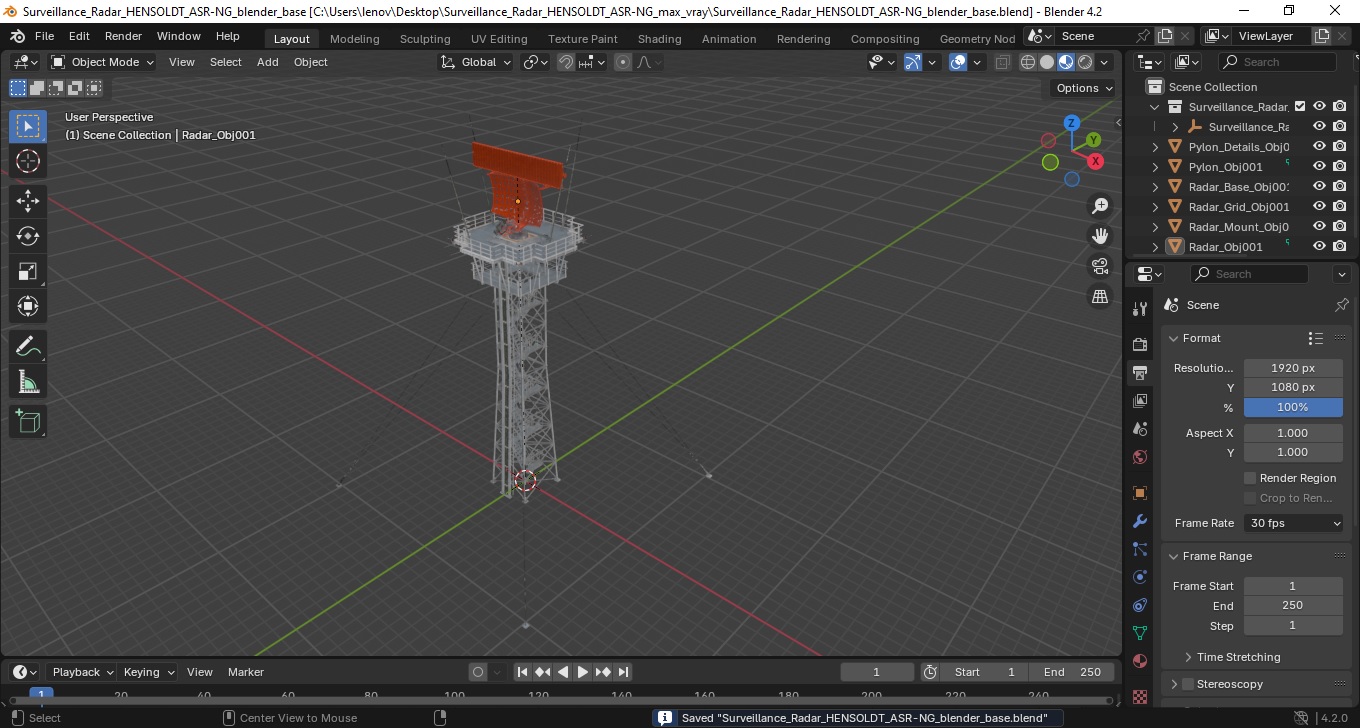The image size is (1360, 728).
Task: Expand the Time Stretching subpanel
Action: [x=1188, y=657]
